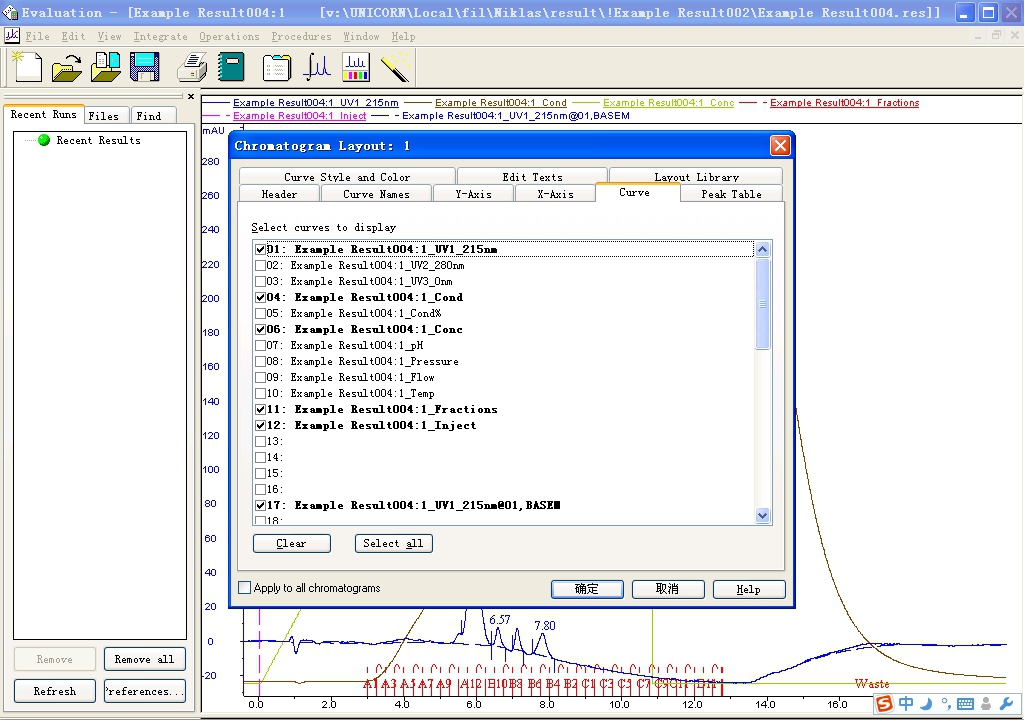
Task: Uncheck the 04 Cond curve checkbox
Action: click(261, 298)
